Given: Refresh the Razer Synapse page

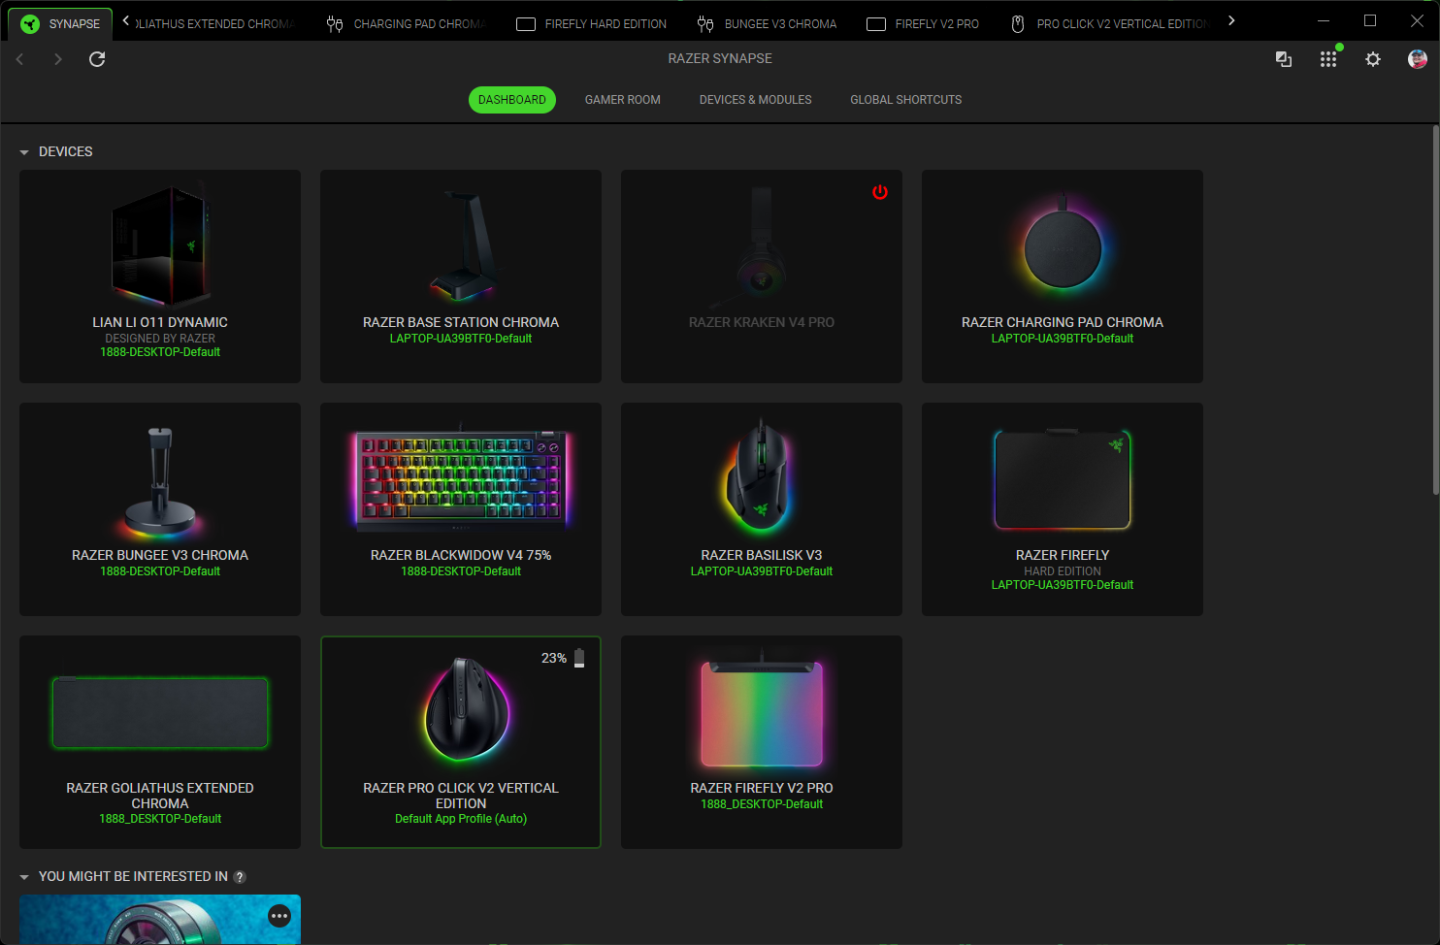Looking at the screenshot, I should click(97, 59).
